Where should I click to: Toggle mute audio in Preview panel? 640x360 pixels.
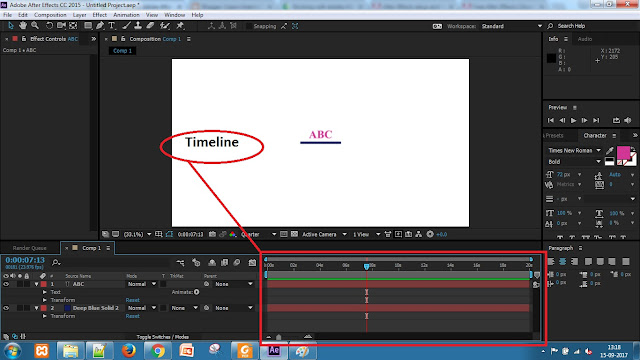(x=628, y=120)
